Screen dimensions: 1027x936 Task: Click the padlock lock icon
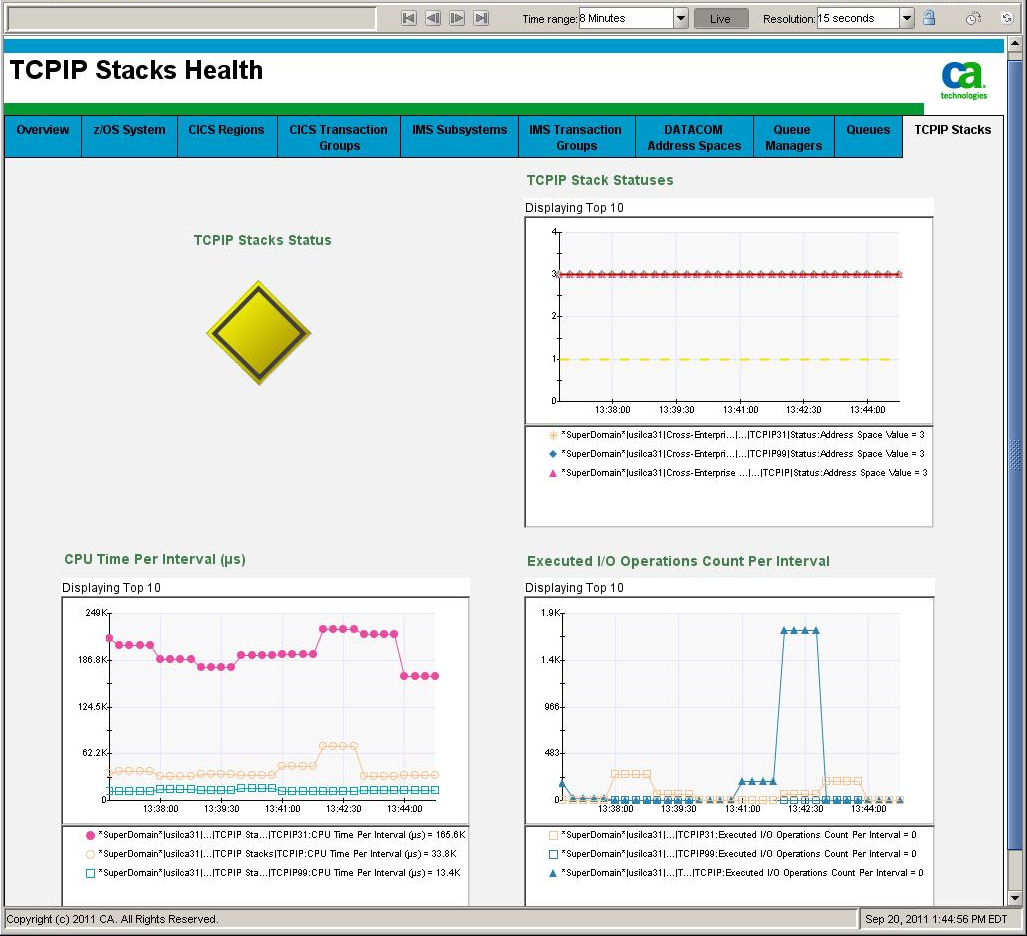click(x=929, y=18)
